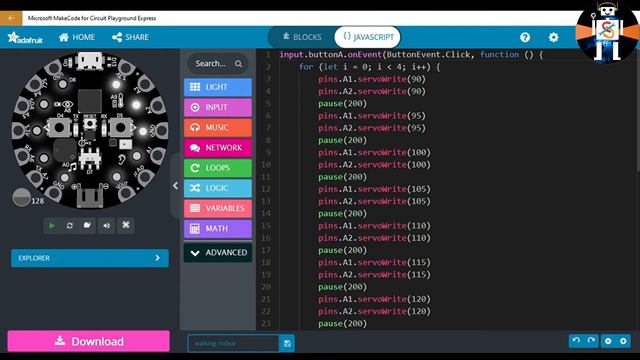Open the VARIABLES toolbox category
Viewport: 640px width, 360px height.
[218, 208]
